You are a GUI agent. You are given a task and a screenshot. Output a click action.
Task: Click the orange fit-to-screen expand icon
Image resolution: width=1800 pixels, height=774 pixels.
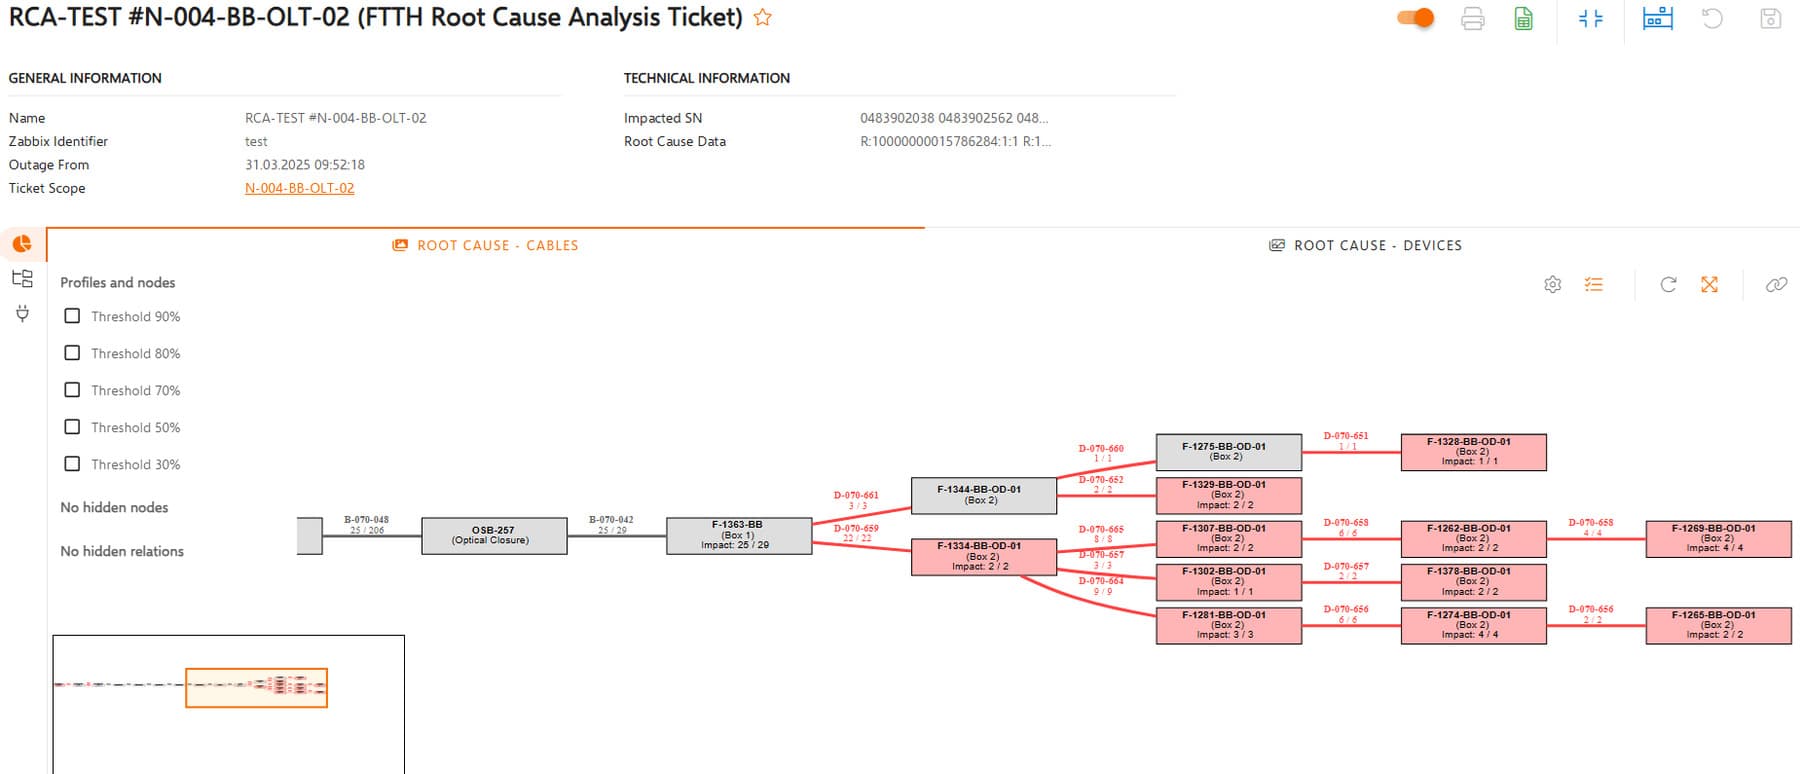click(x=1709, y=285)
